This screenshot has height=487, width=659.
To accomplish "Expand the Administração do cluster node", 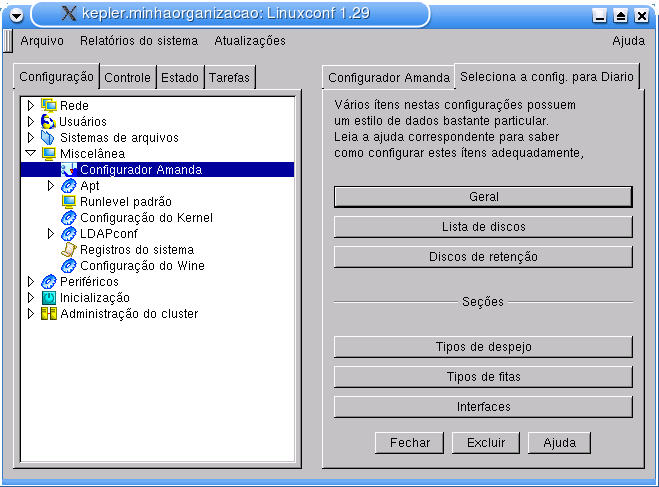I will [30, 313].
